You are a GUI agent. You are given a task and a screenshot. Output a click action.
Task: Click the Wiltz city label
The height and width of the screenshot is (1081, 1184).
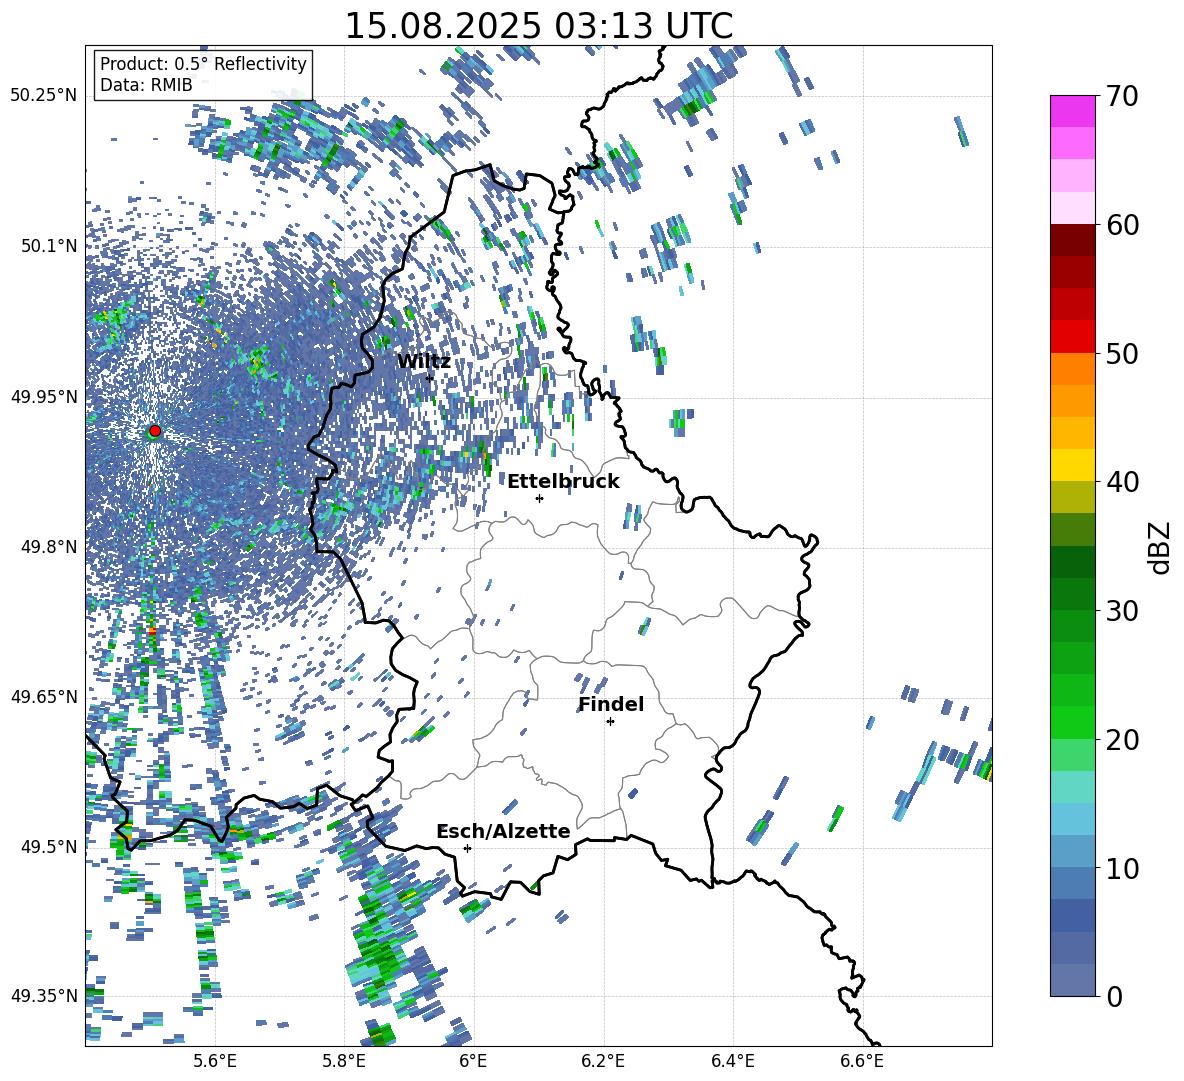[x=424, y=362]
